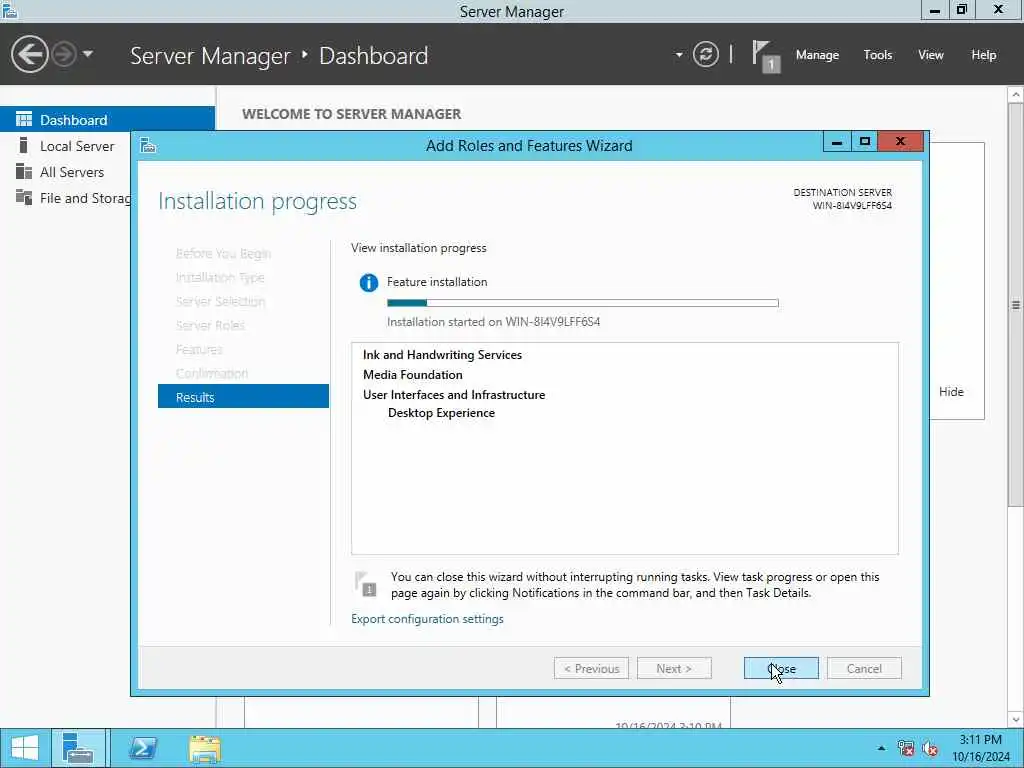
Task: Click the Next button
Action: click(x=674, y=668)
